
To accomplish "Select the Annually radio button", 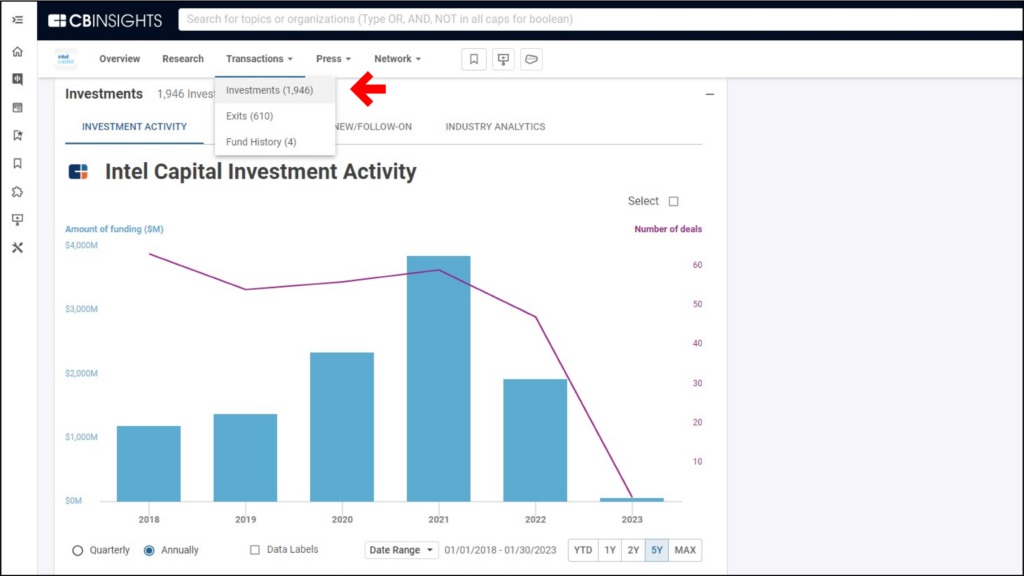I will (x=150, y=551).
